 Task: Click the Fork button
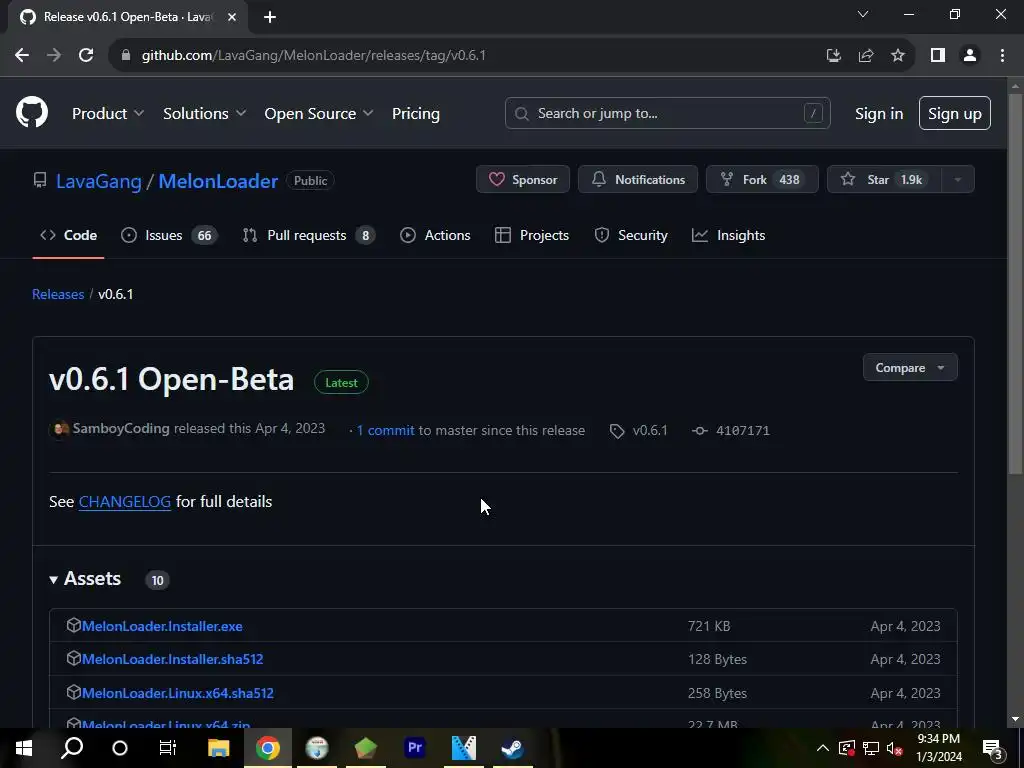pos(762,180)
